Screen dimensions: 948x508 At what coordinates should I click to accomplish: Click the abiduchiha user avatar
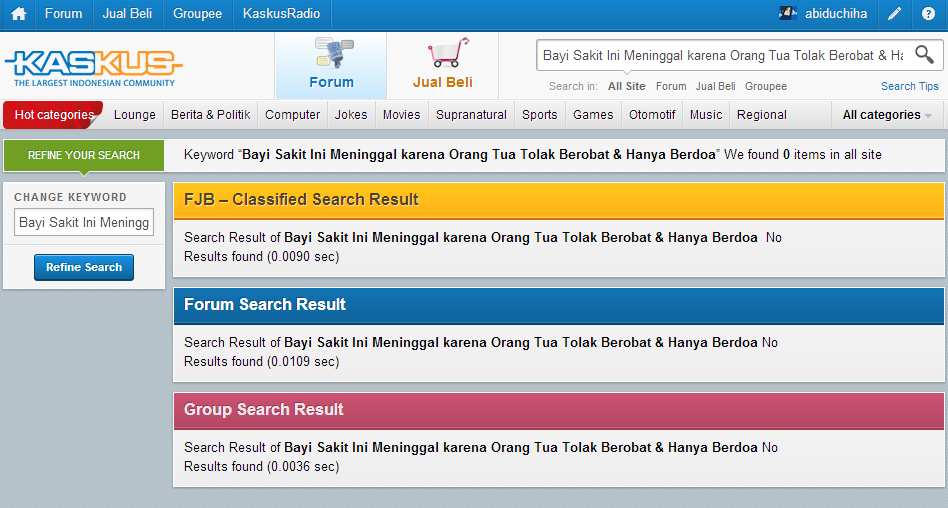pos(788,13)
